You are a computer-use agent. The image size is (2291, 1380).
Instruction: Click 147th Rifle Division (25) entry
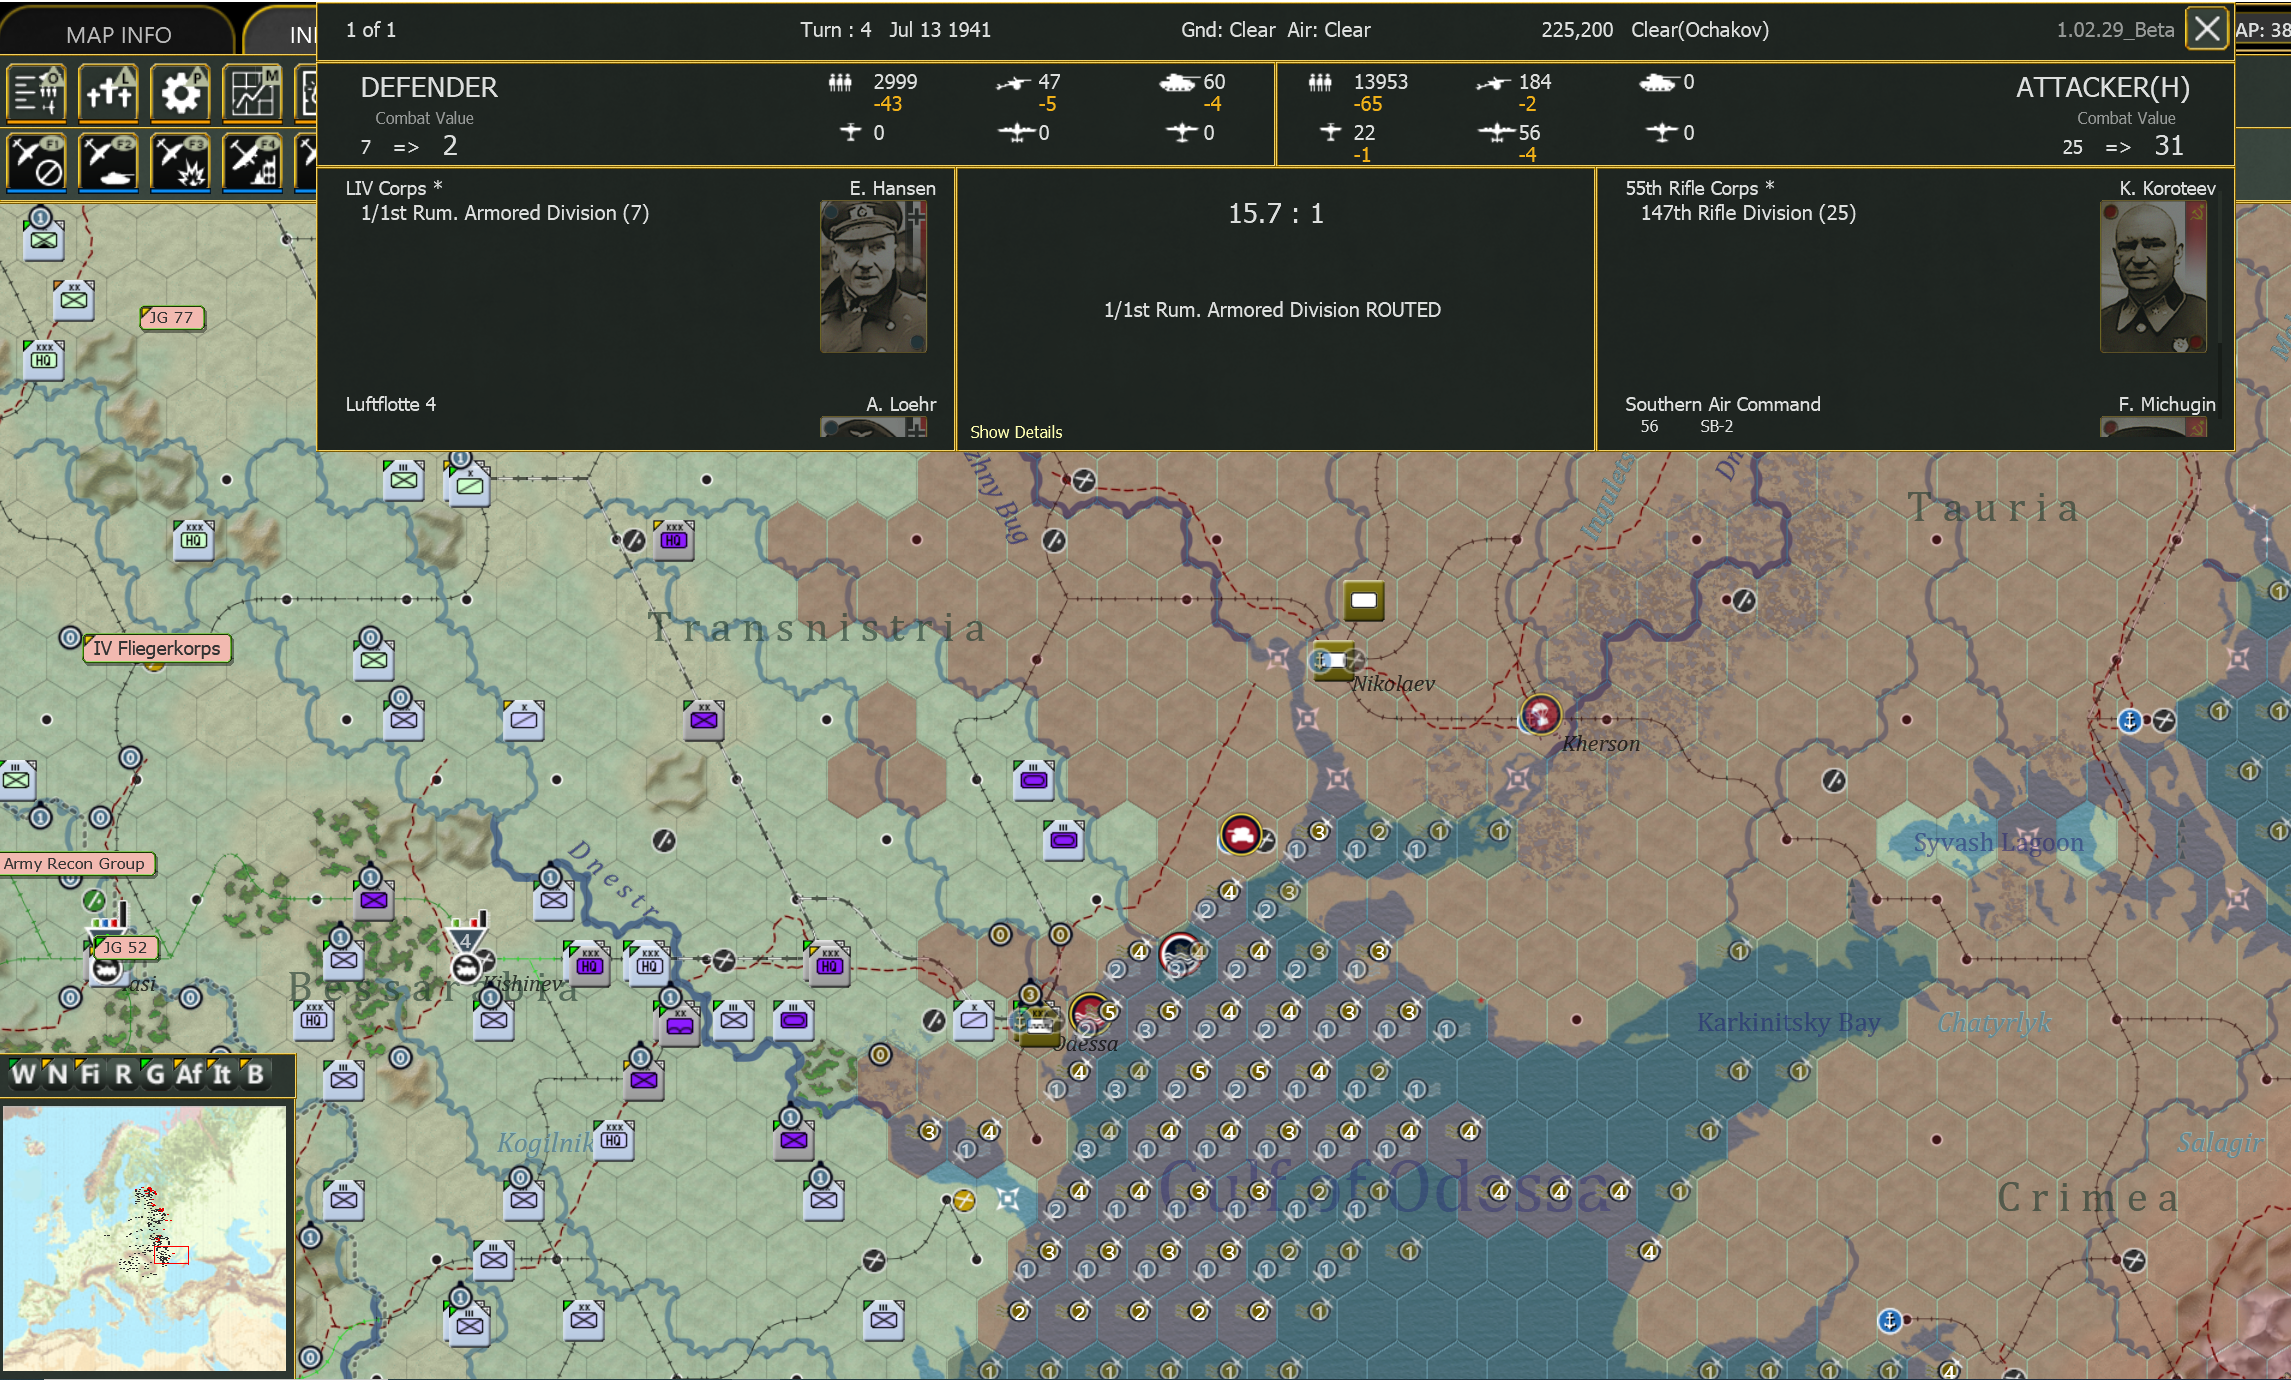click(1748, 213)
